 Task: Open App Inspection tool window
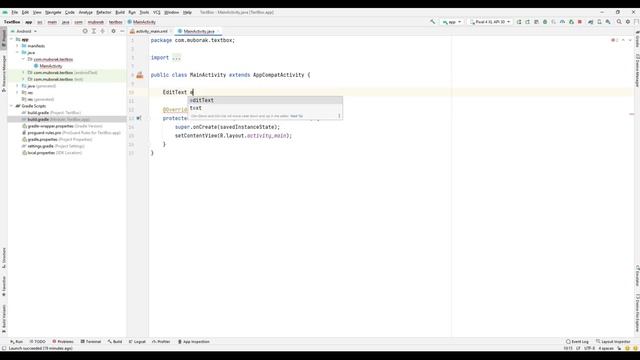(193, 342)
